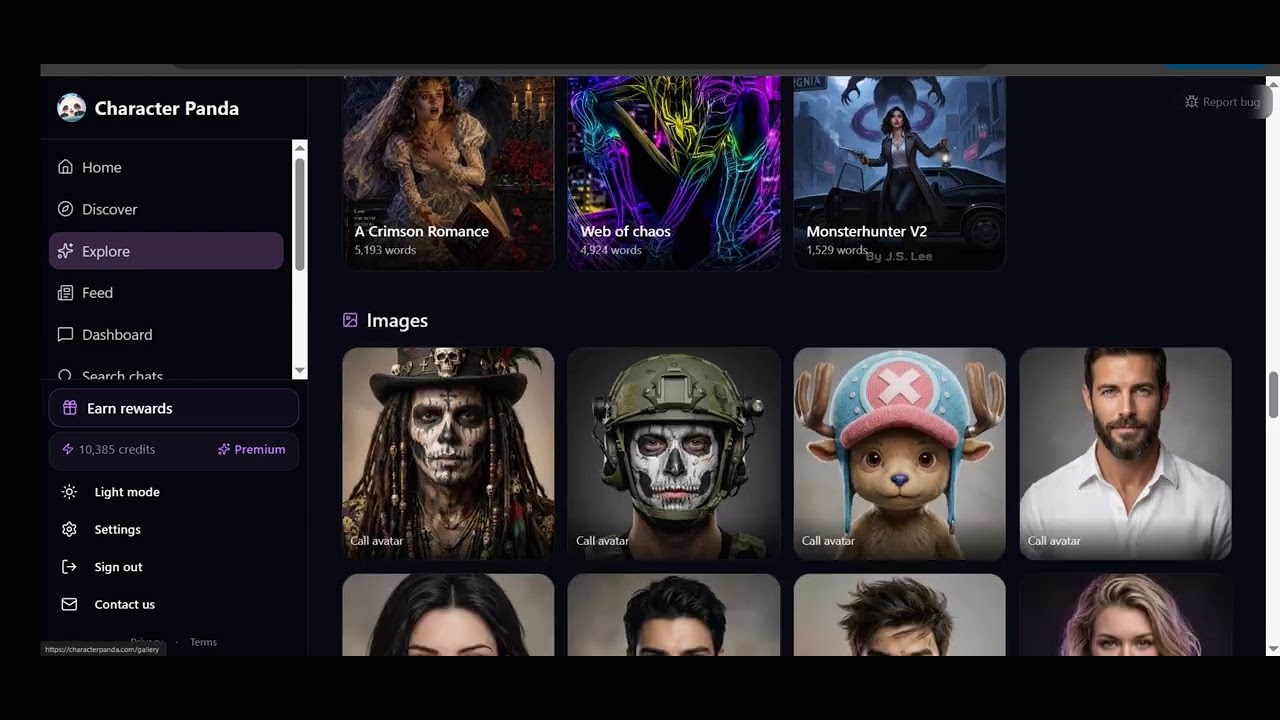Screen dimensions: 1280x720
Task: Open Discover using the compass icon
Action: pos(65,209)
